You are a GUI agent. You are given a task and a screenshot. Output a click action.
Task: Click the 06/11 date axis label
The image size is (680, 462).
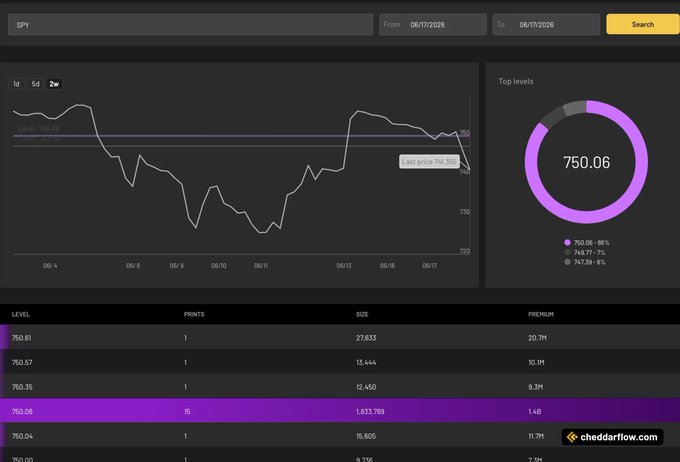point(261,265)
